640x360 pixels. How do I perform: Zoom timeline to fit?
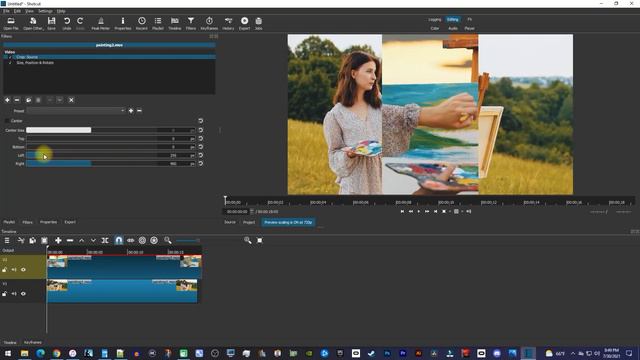click(260, 240)
